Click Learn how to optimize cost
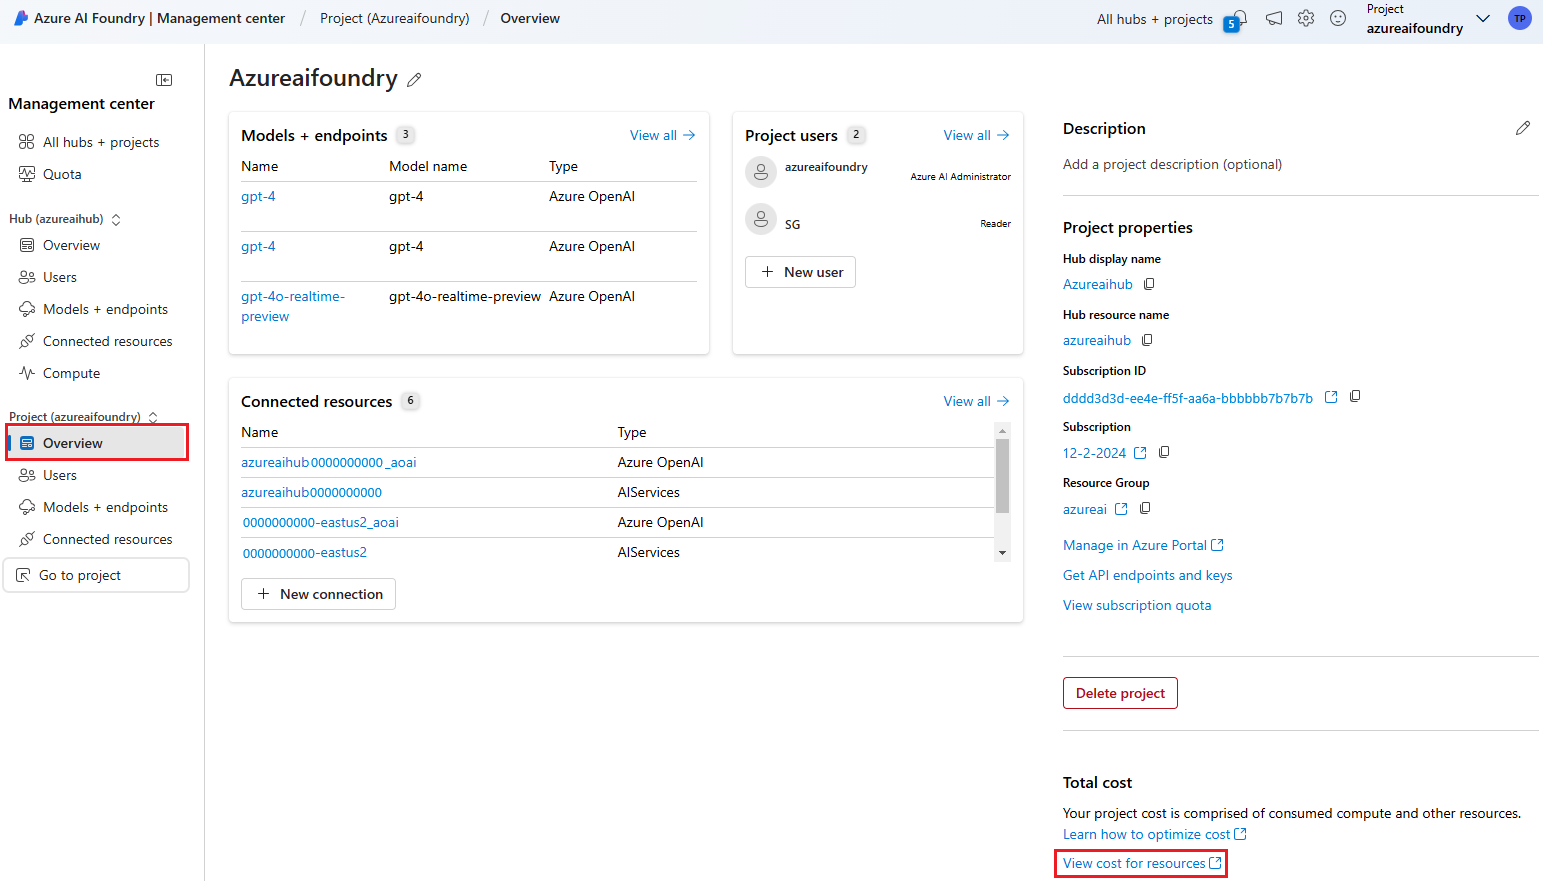This screenshot has height=881, width=1543. (1154, 834)
